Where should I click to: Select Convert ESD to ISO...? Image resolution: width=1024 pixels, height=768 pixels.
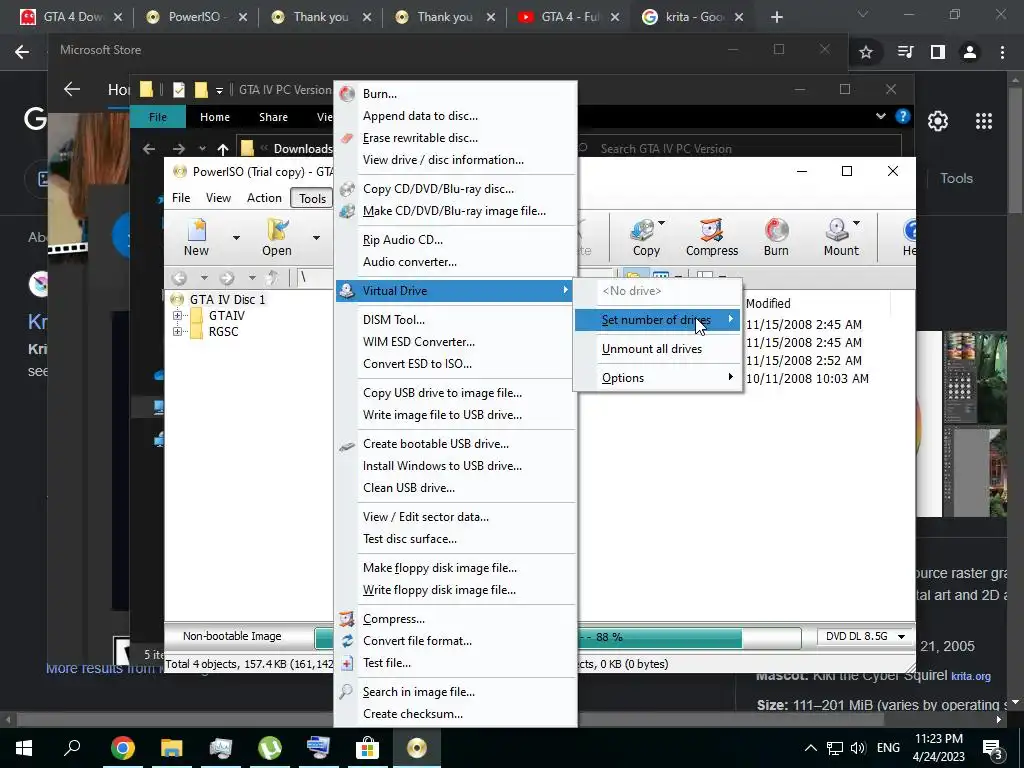(x=456, y=364)
